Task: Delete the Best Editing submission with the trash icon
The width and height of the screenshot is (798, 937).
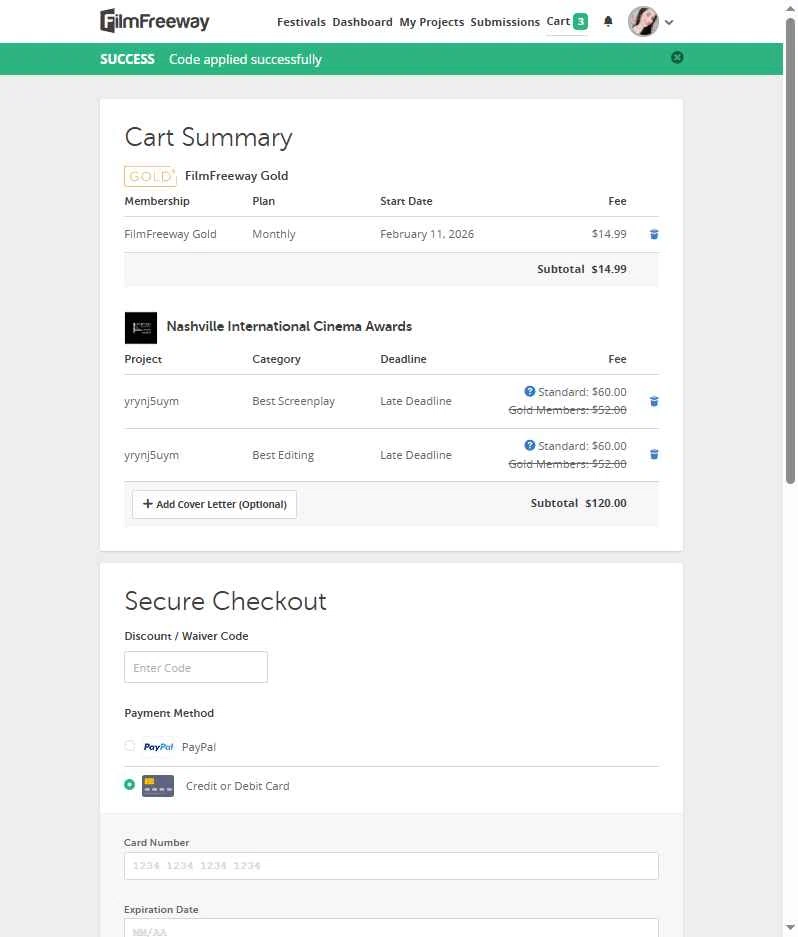Action: pyautogui.click(x=654, y=455)
